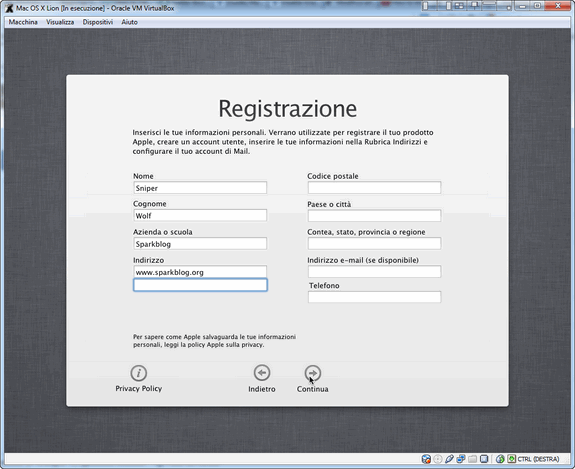Viewport: 575px width, 469px height.
Task: Open the Privacy Policy info icon
Action: pyautogui.click(x=139, y=373)
